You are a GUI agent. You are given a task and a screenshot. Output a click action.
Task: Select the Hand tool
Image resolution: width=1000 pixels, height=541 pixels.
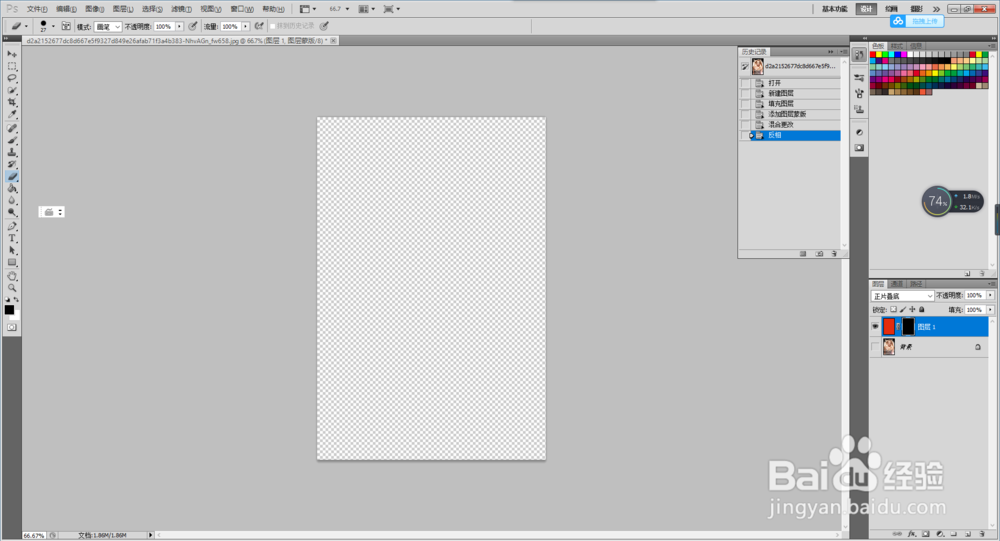(x=11, y=276)
